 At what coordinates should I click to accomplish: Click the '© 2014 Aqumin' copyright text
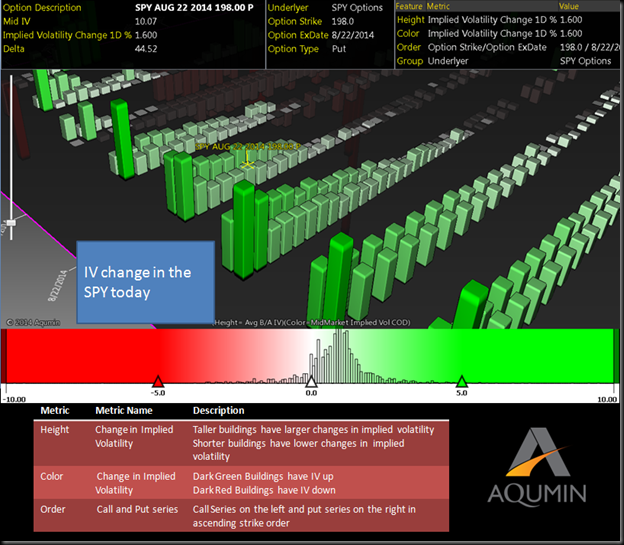tap(33, 322)
